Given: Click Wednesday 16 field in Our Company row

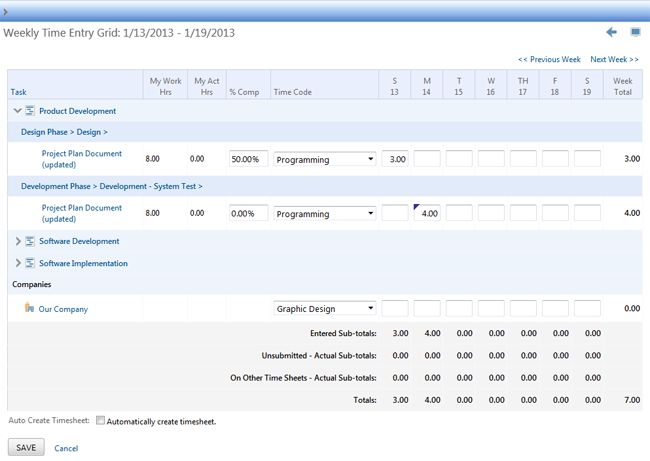Looking at the screenshot, I should point(491,308).
